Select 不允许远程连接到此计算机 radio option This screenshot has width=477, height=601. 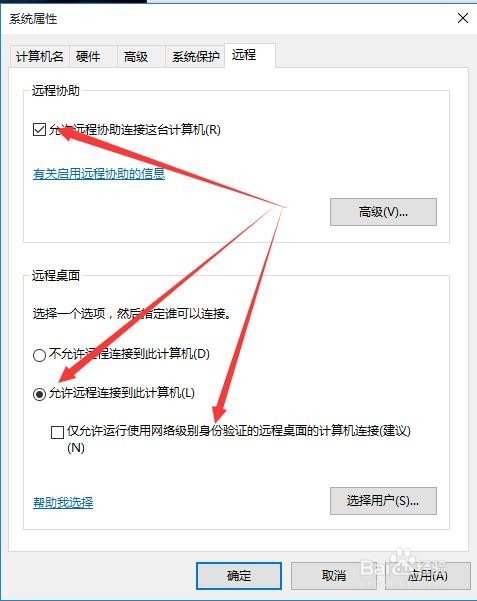pyautogui.click(x=39, y=355)
